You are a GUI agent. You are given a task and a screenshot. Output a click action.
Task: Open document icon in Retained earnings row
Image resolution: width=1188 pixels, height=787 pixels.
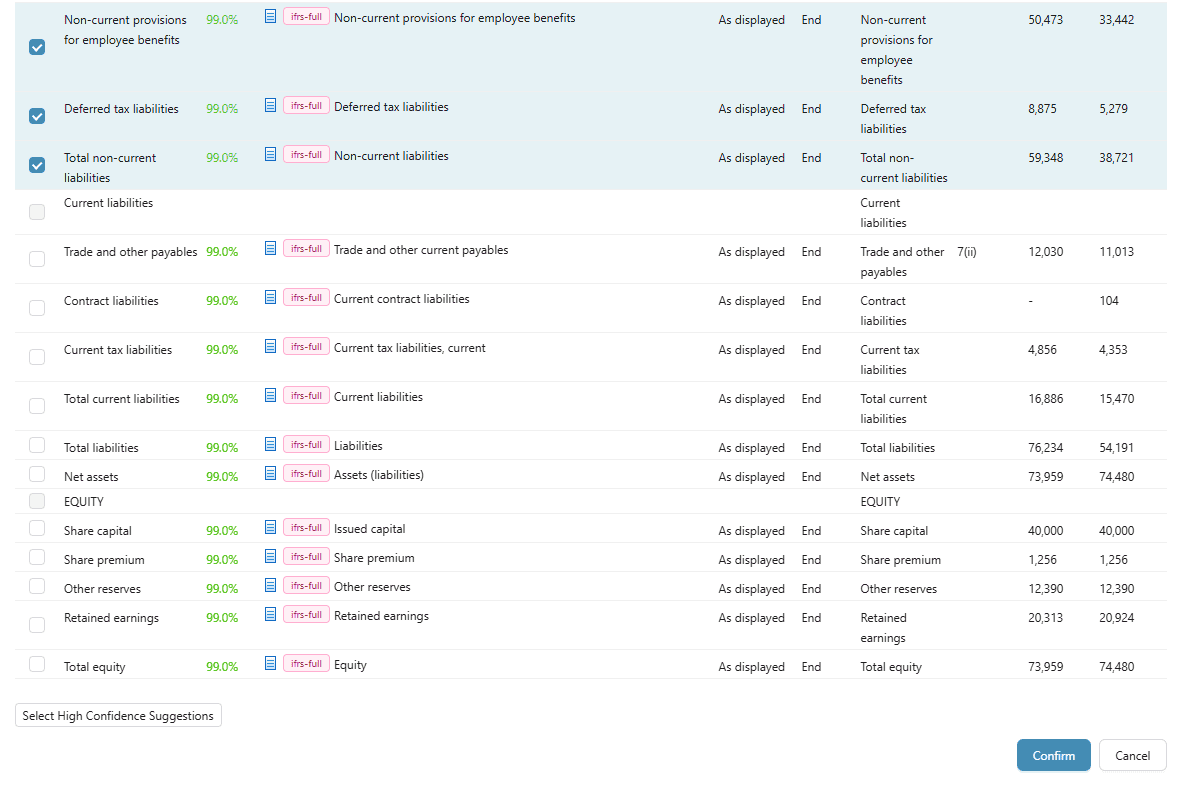coord(270,614)
